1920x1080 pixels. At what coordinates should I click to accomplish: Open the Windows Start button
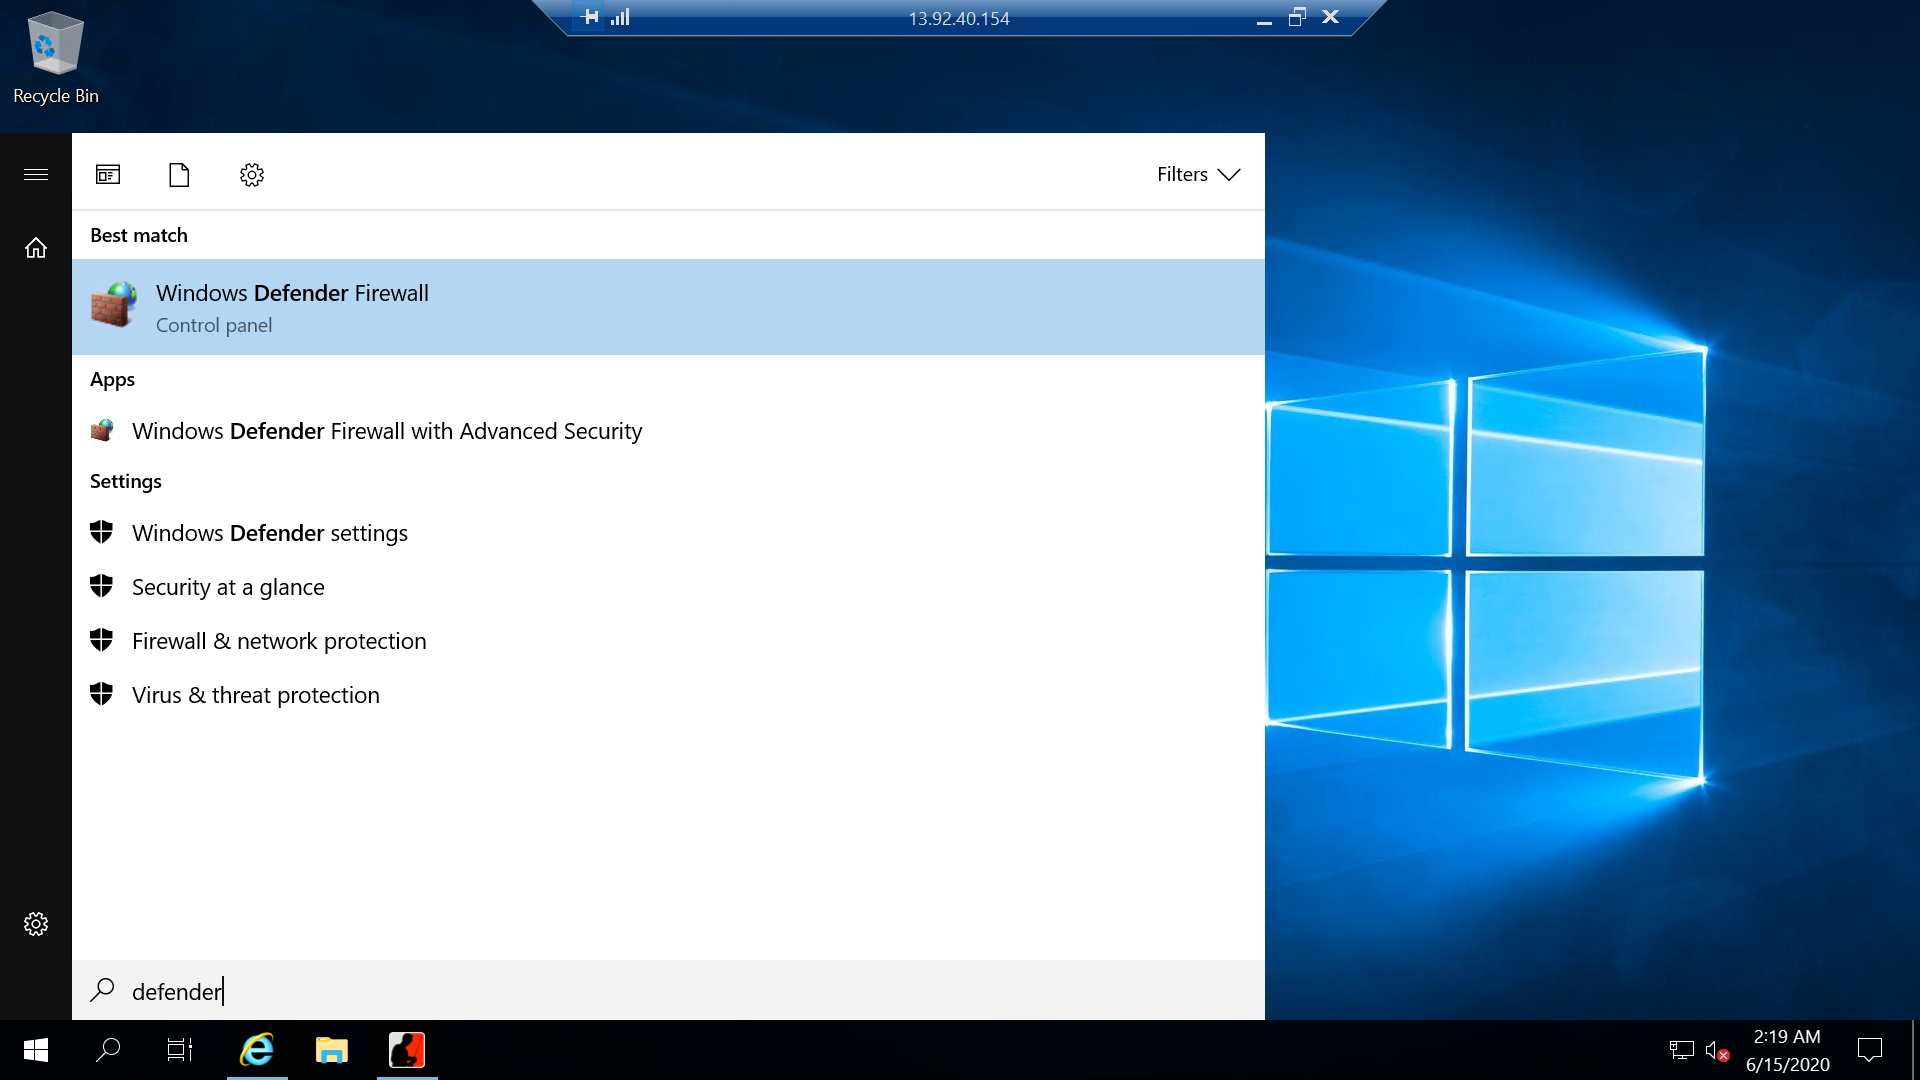[36, 1050]
